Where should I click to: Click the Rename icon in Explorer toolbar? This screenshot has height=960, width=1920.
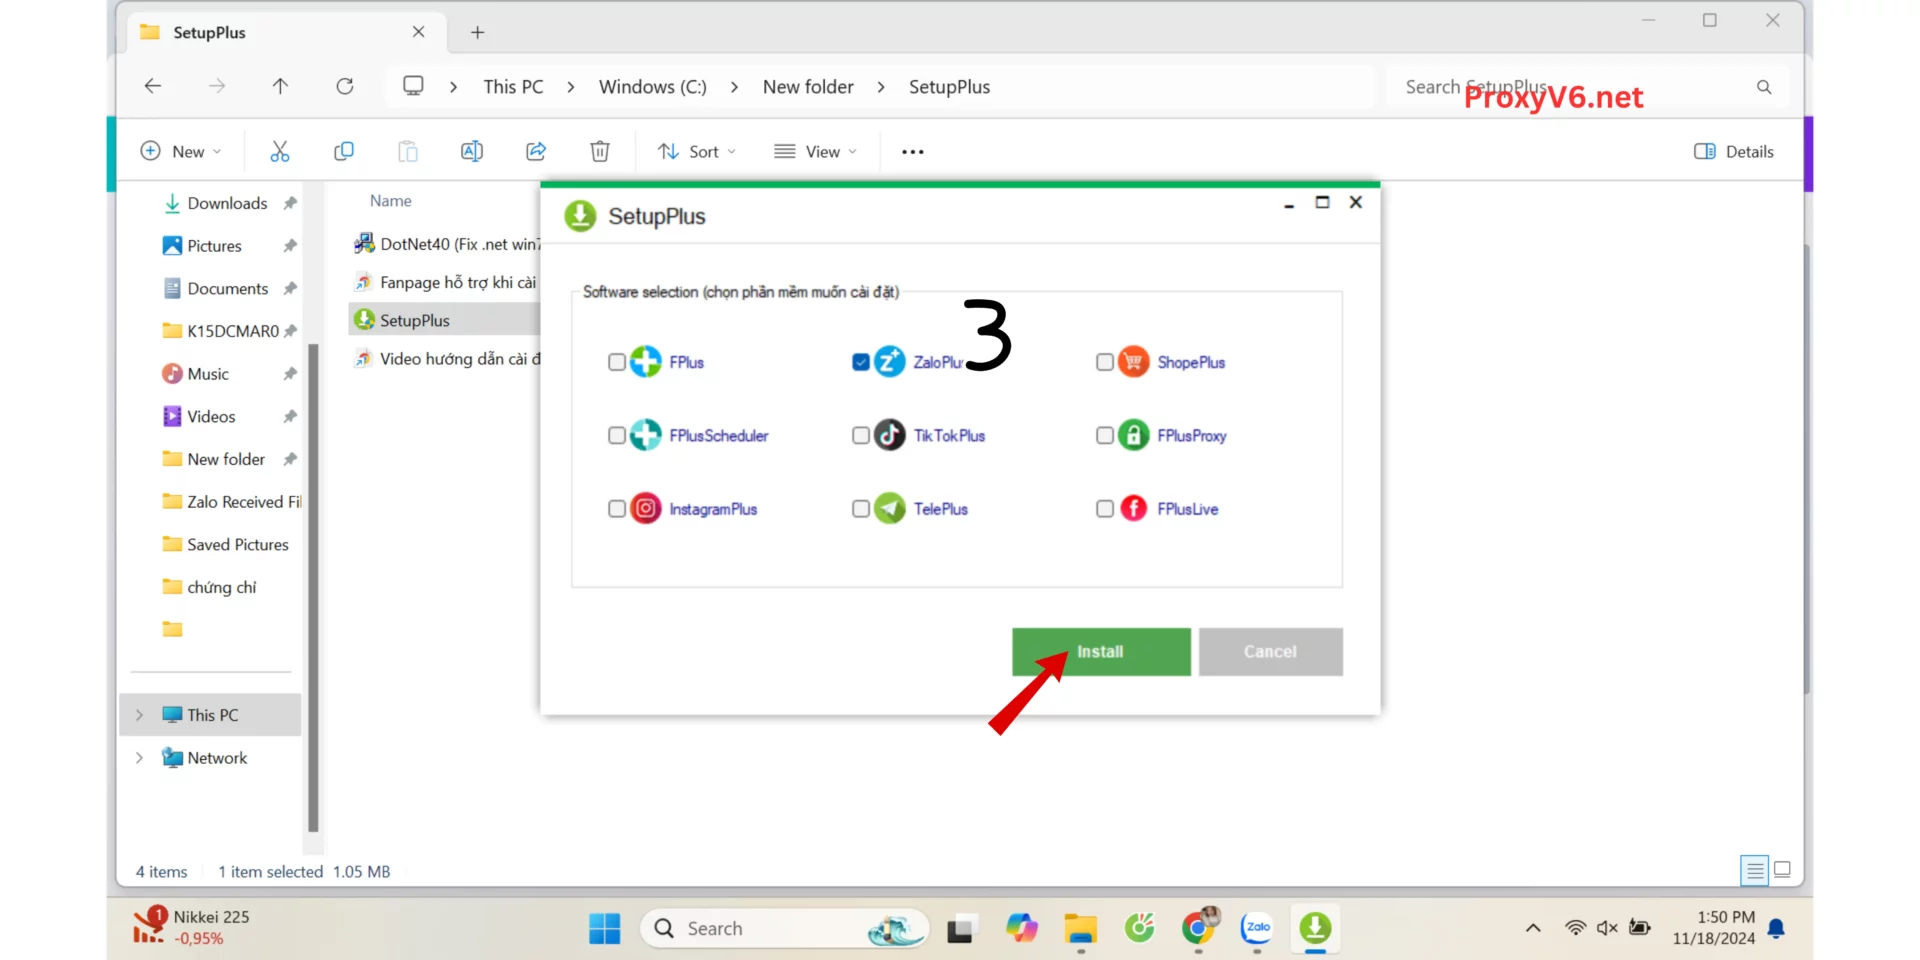pyautogui.click(x=472, y=151)
